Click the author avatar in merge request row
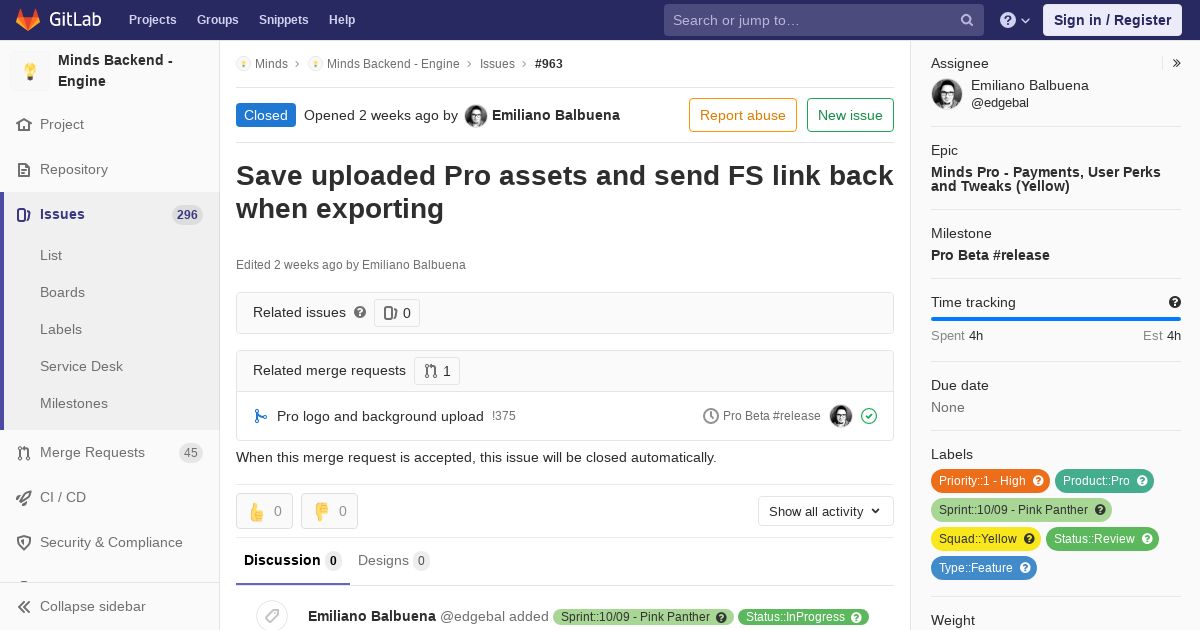Screen dimensions: 1200x630 pos(841,416)
